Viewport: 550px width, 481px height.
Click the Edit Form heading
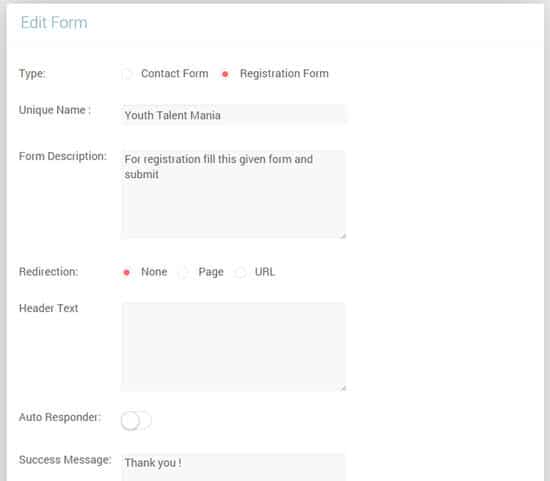coord(54,23)
